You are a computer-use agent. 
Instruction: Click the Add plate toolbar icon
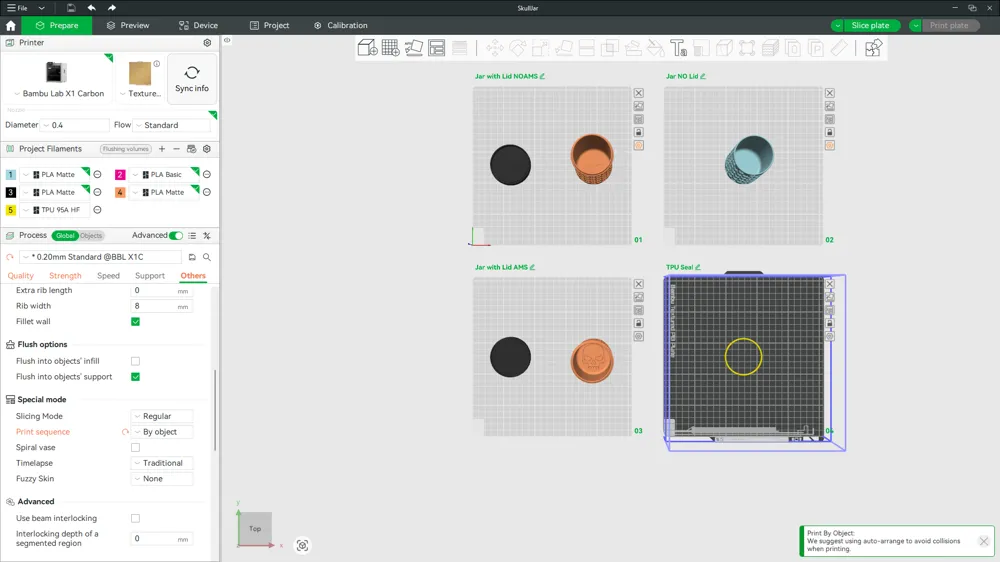click(x=390, y=48)
